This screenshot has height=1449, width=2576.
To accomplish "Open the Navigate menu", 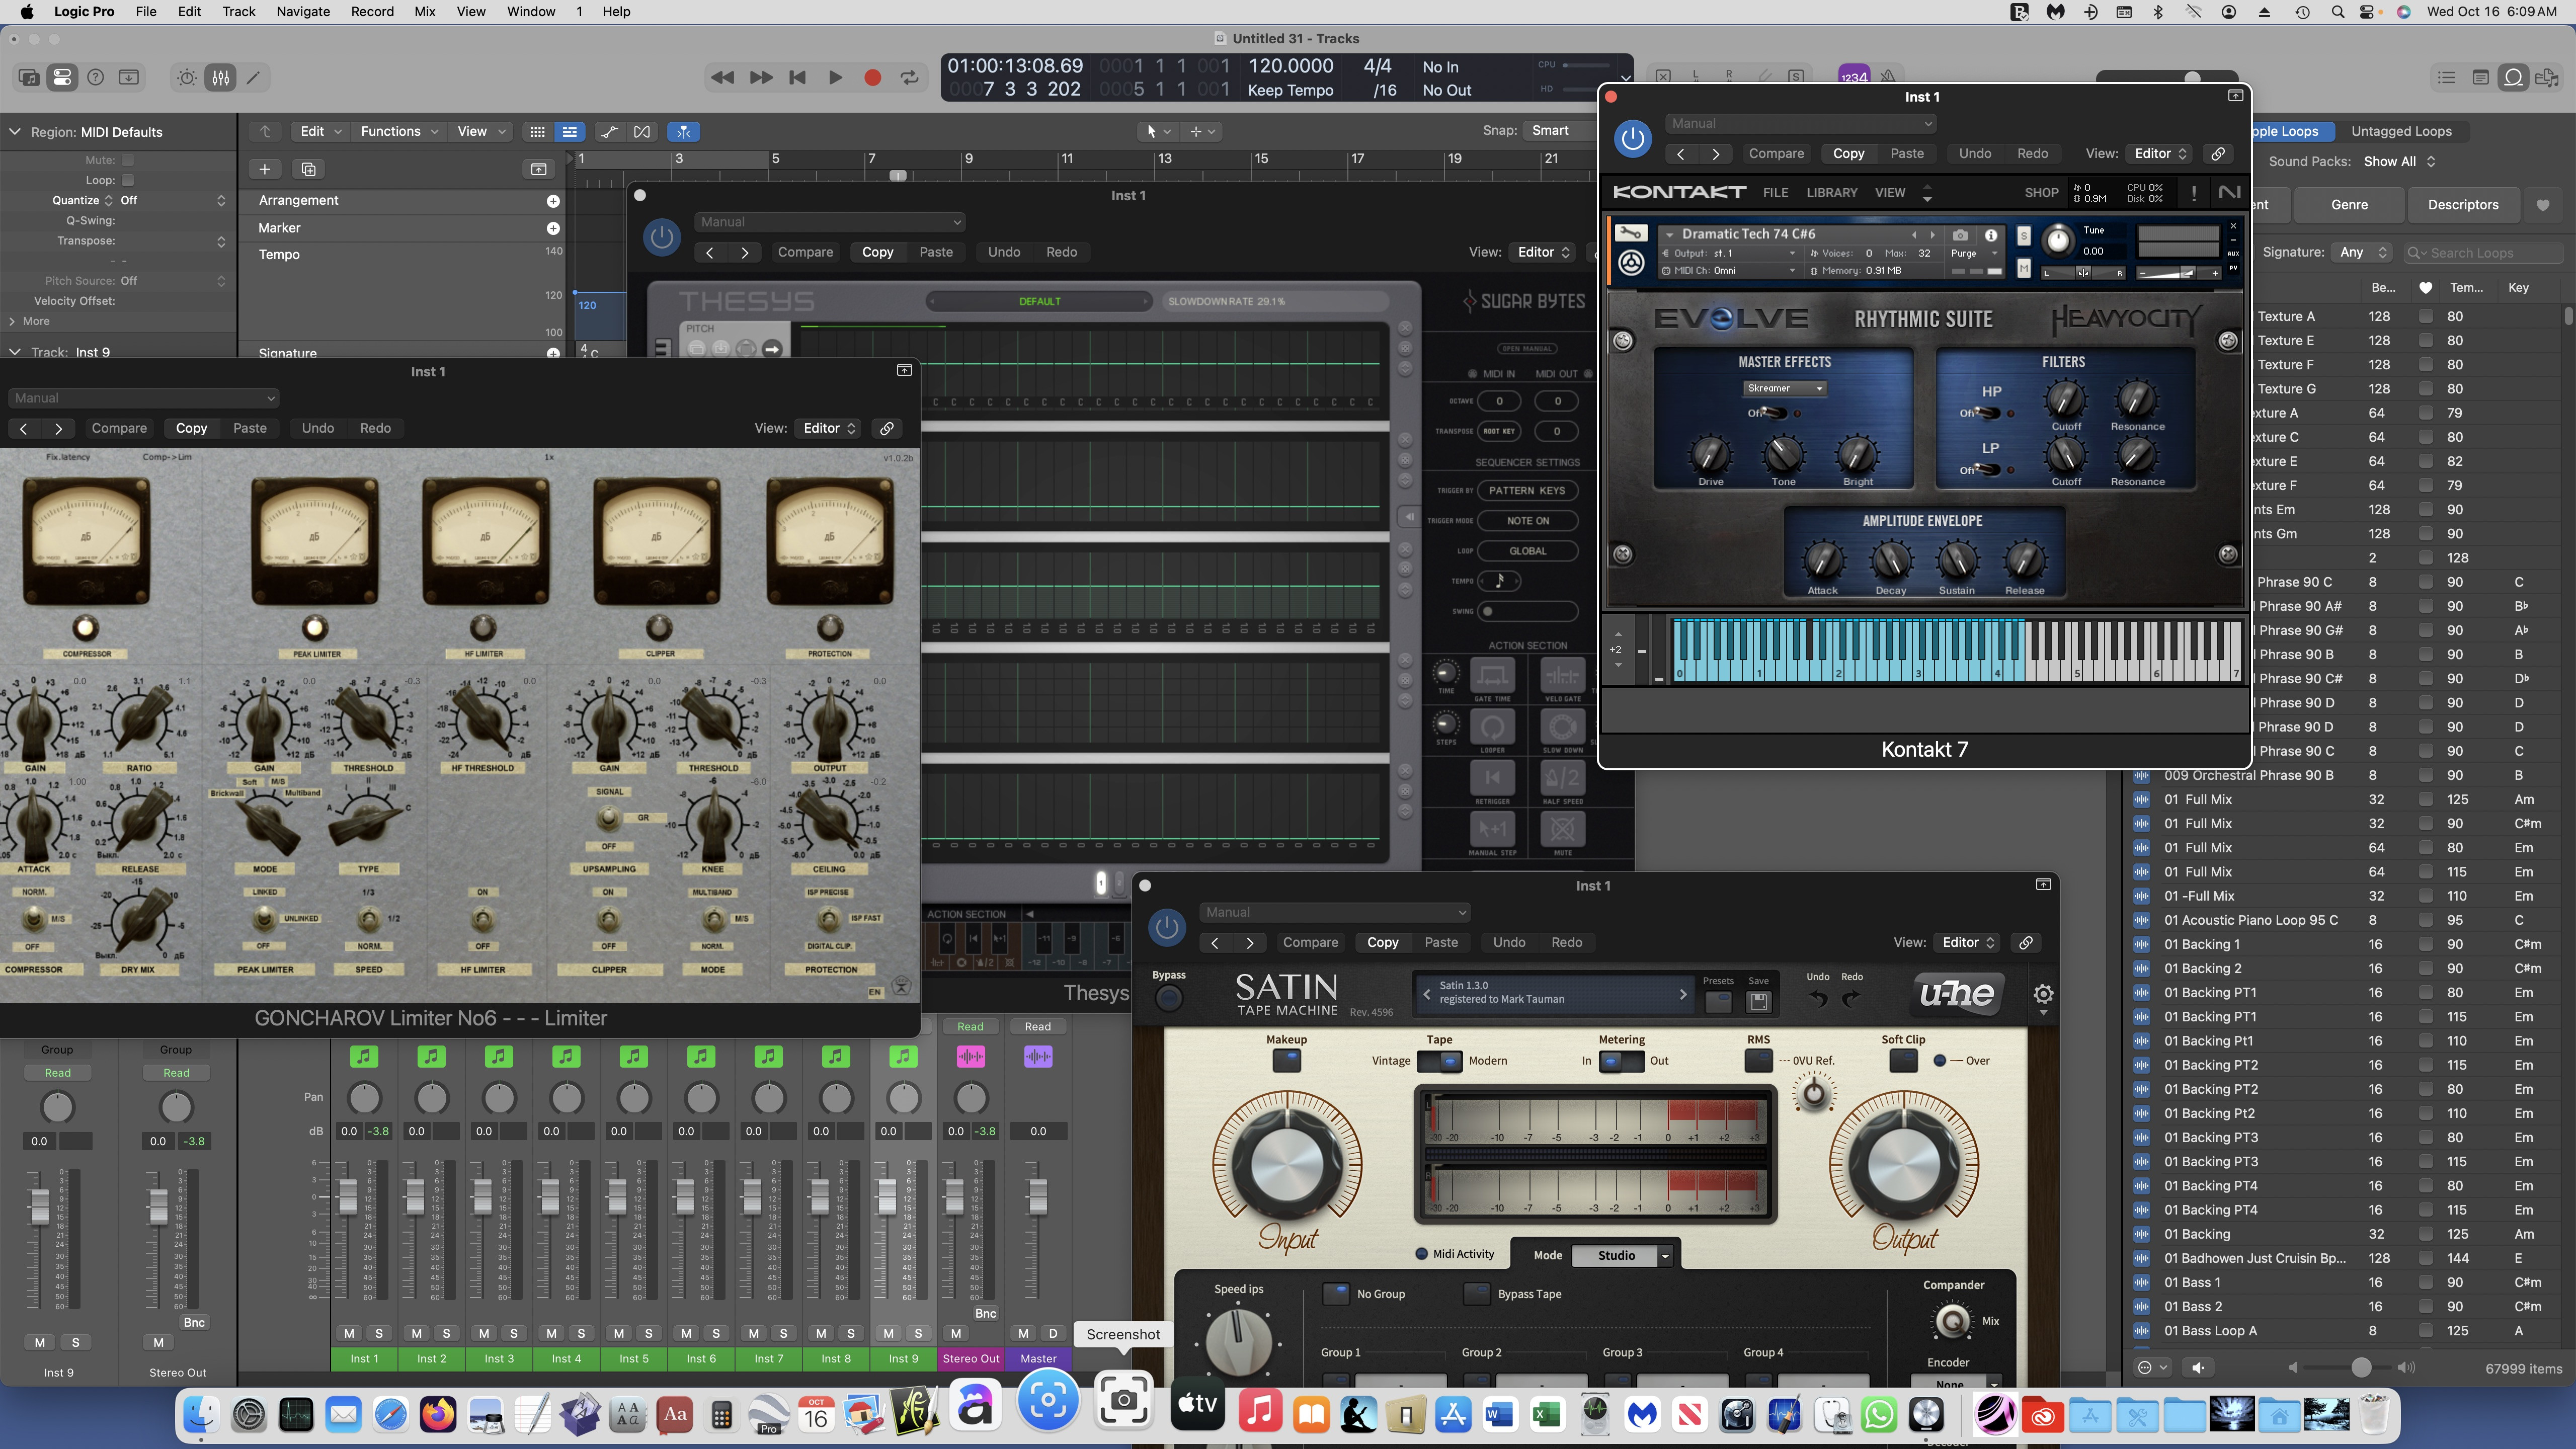I will pyautogui.click(x=303, y=11).
